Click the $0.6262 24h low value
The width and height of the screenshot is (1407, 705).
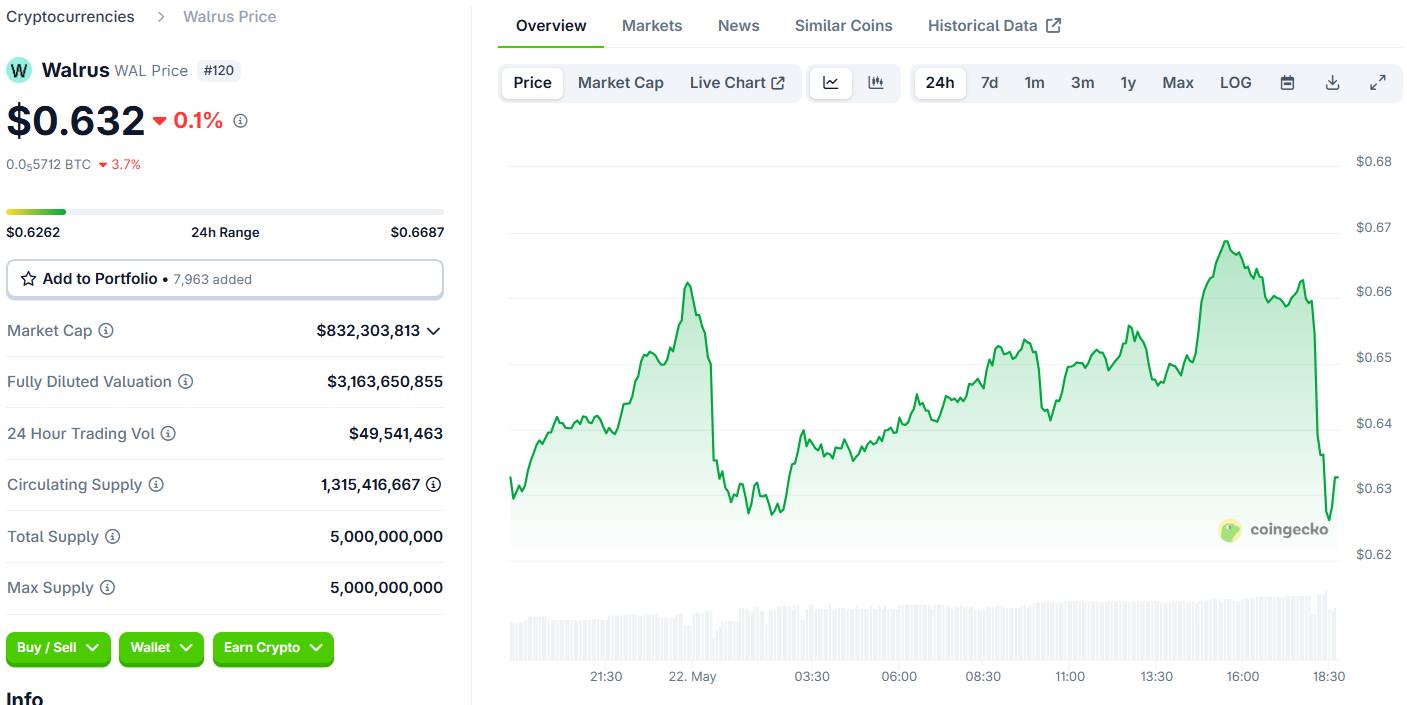[x=33, y=232]
